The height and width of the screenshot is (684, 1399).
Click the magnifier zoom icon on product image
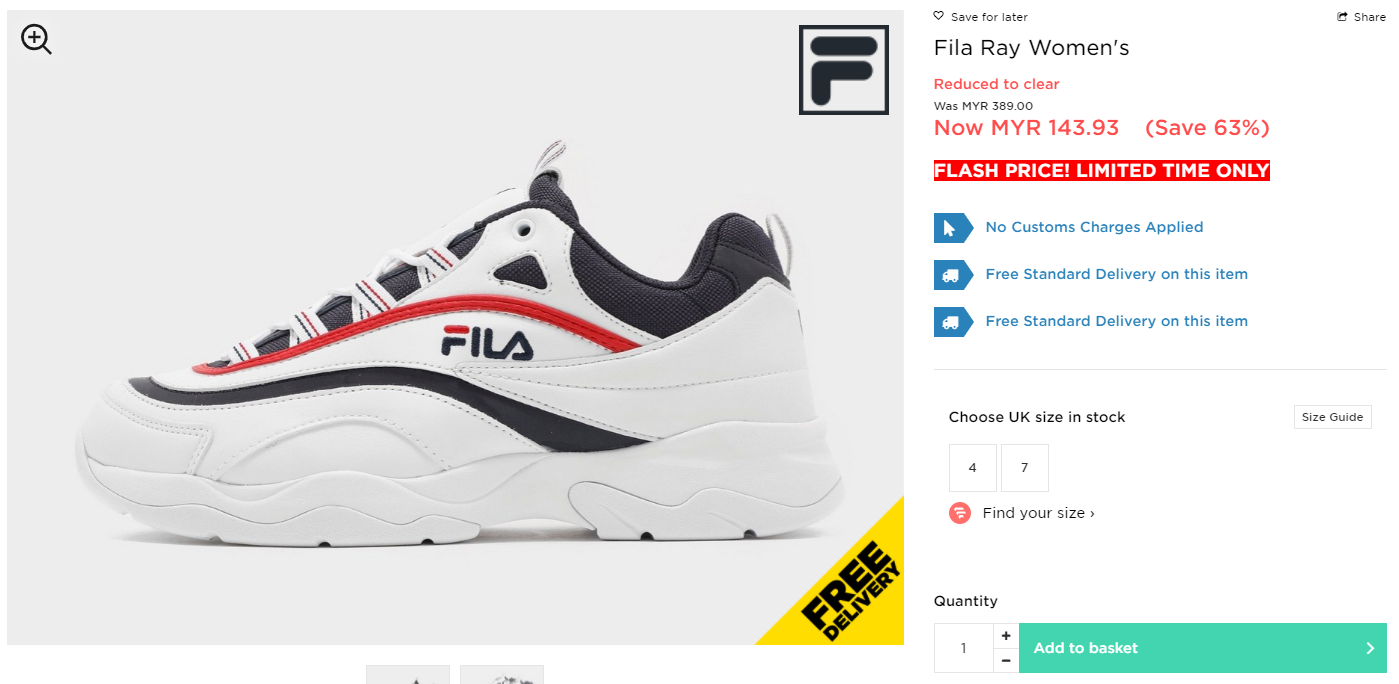36,39
